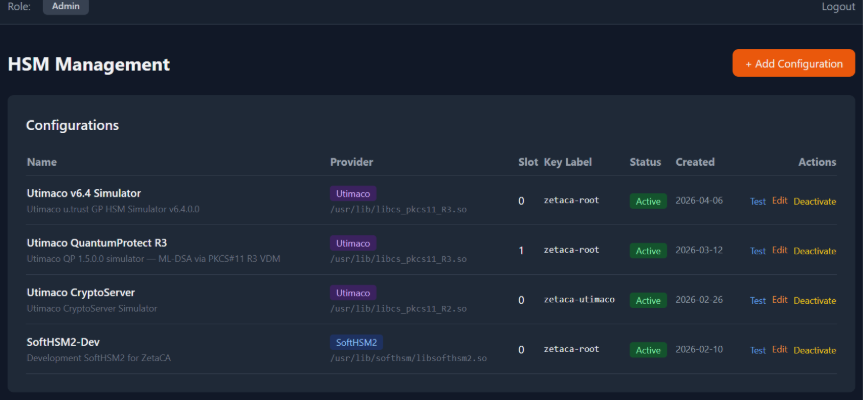Select the Utimaco CryptoServer row name

coord(80,292)
